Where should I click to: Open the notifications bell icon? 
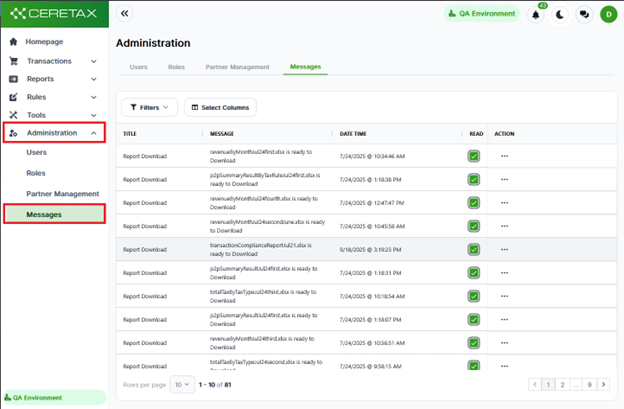click(536, 15)
